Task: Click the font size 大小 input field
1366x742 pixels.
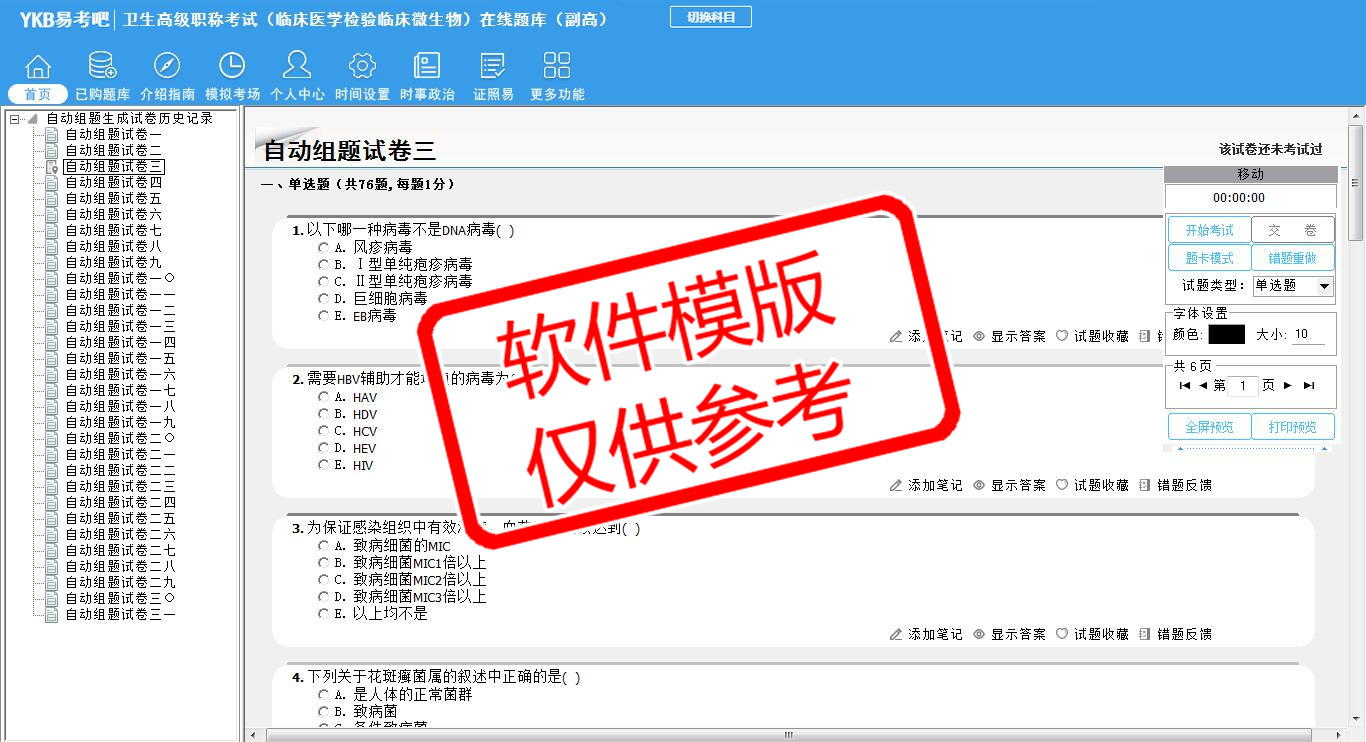Action: point(1309,335)
